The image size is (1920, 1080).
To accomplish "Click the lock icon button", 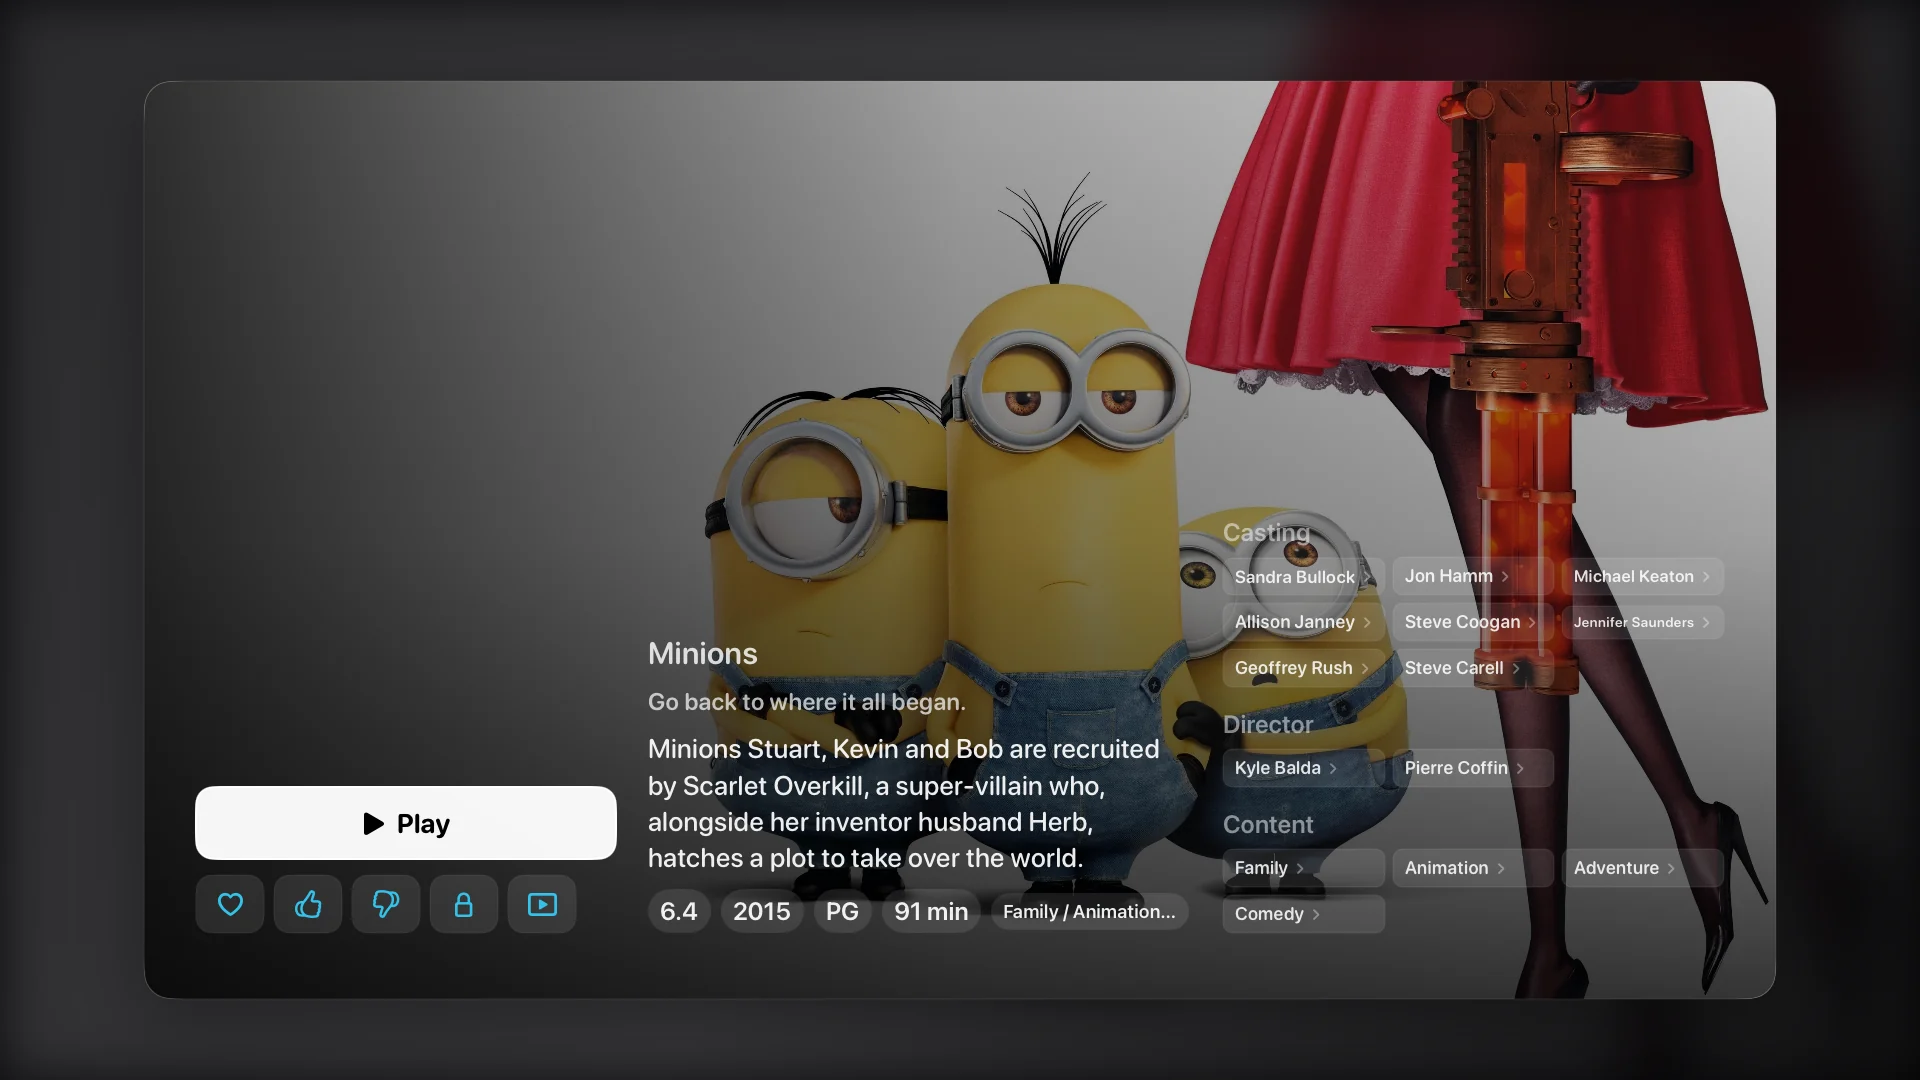I will [464, 904].
